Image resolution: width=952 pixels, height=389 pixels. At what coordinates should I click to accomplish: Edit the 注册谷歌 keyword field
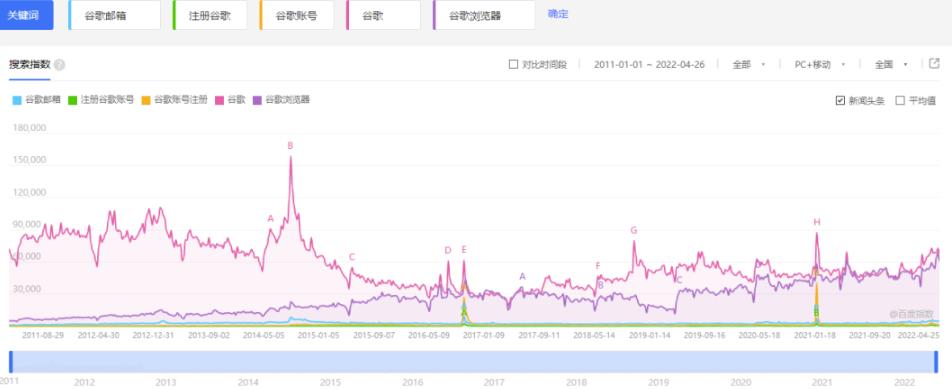point(210,15)
